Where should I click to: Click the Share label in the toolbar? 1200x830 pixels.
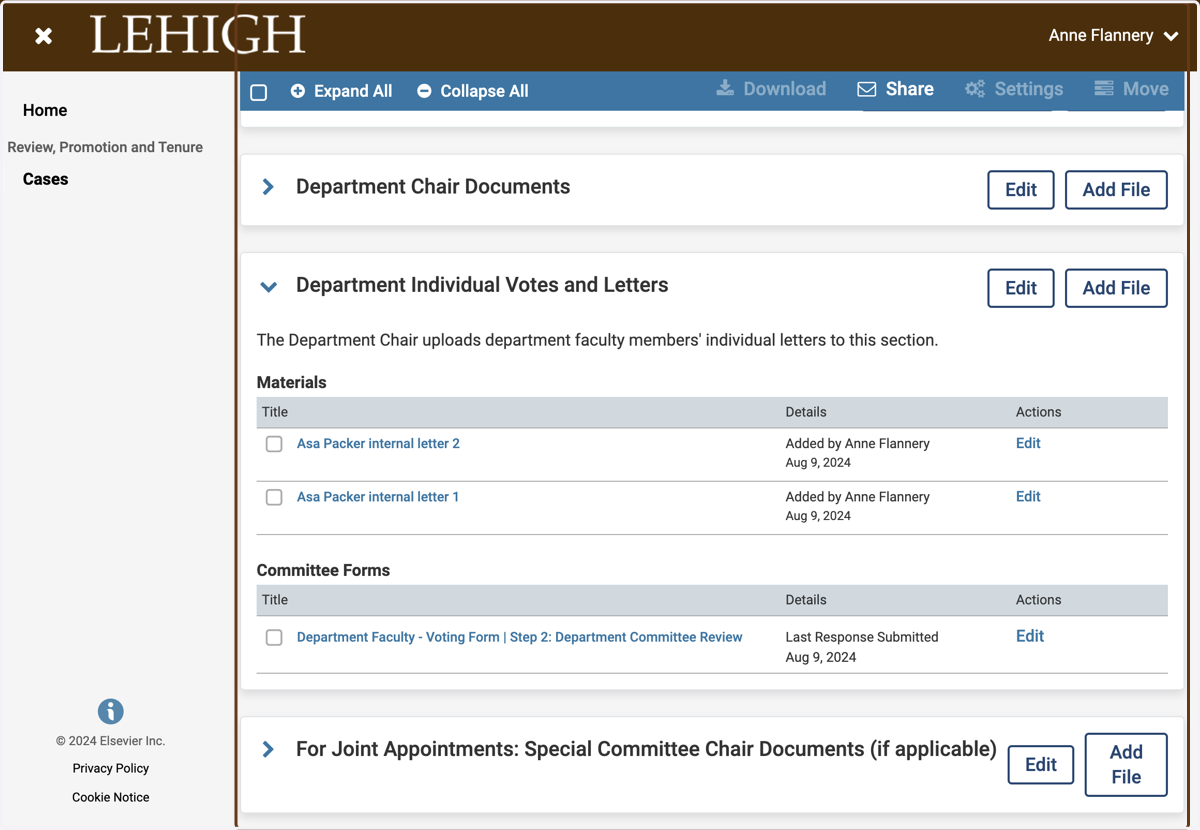coord(910,89)
